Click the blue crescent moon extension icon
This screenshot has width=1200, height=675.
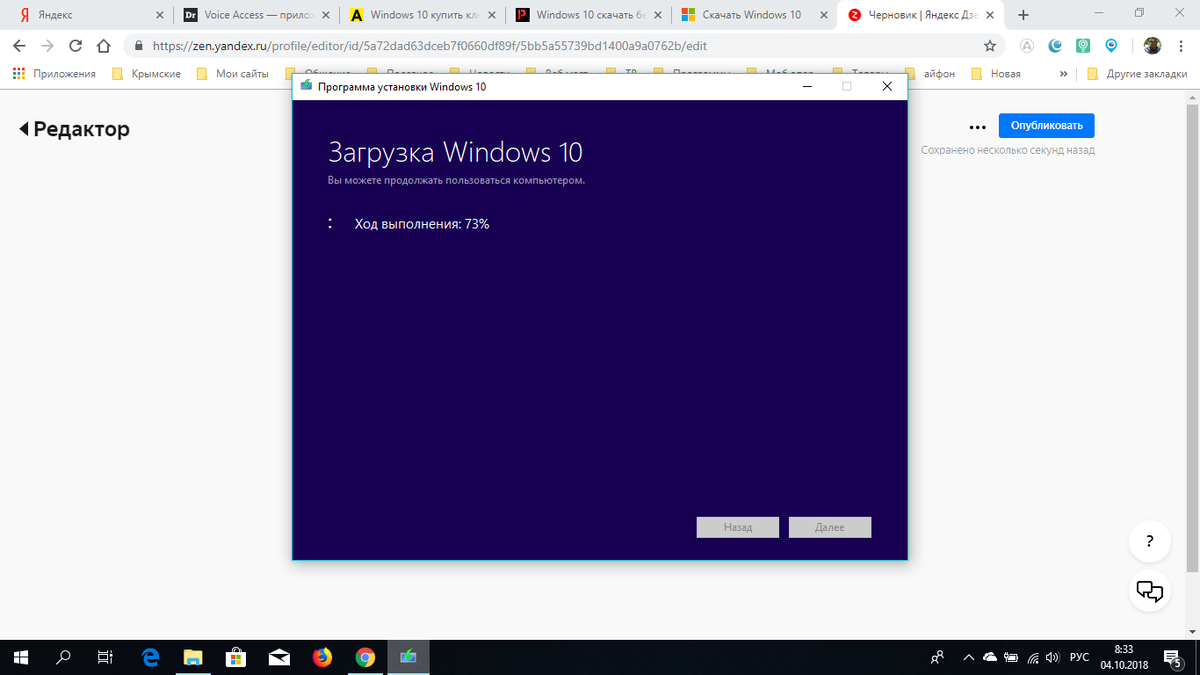(x=1055, y=46)
